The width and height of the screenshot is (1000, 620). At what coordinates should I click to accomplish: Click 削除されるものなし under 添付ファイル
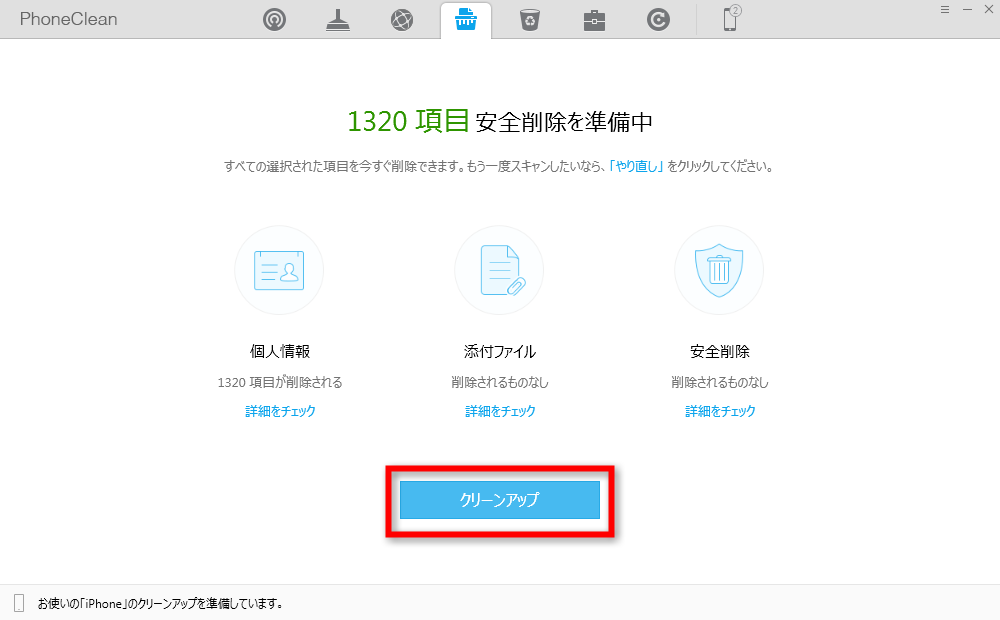(500, 382)
